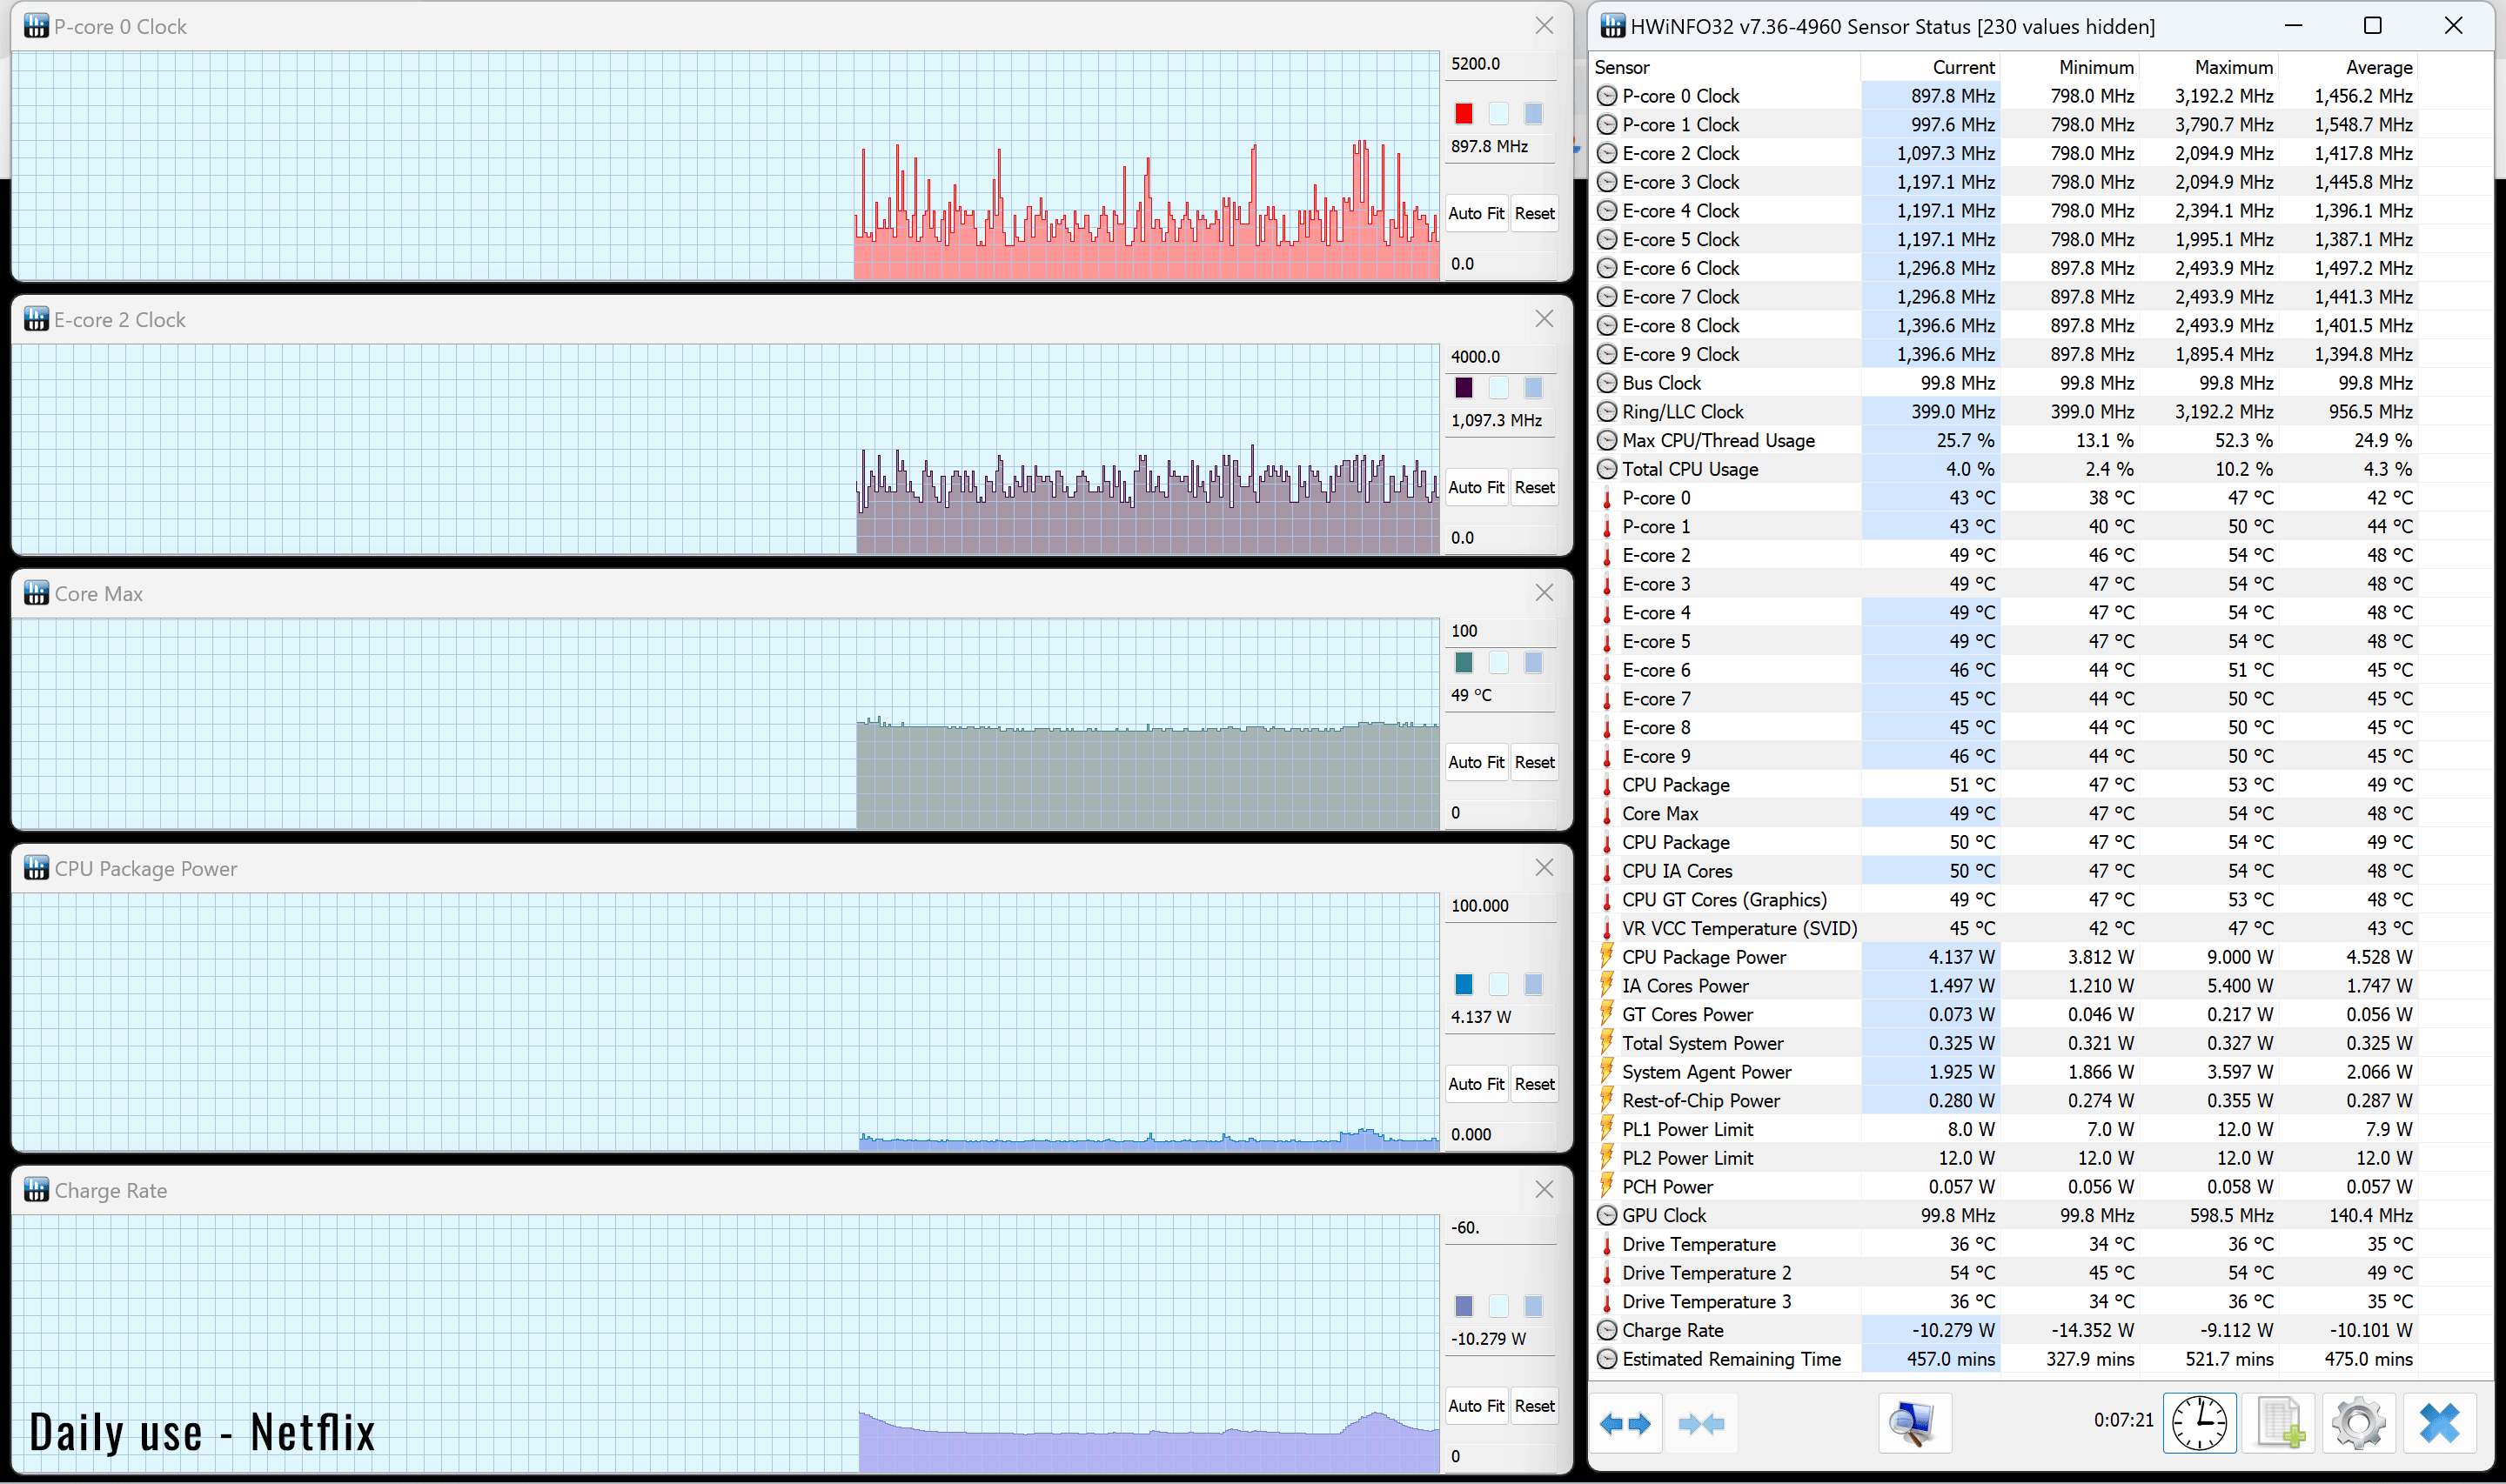
Task: Click thermometer icon beside Drive Temperature 2
Action: pyautogui.click(x=1607, y=1273)
